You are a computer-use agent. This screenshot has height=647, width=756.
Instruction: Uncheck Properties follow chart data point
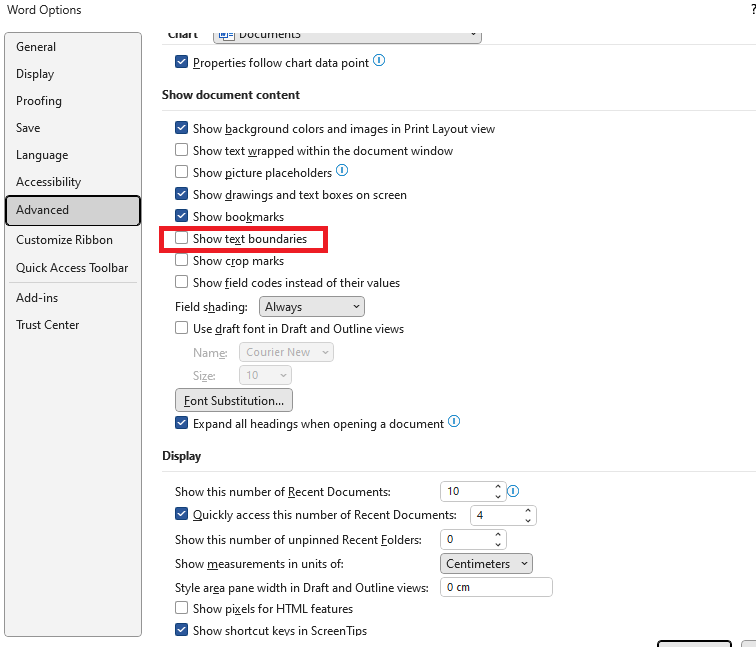click(x=181, y=62)
